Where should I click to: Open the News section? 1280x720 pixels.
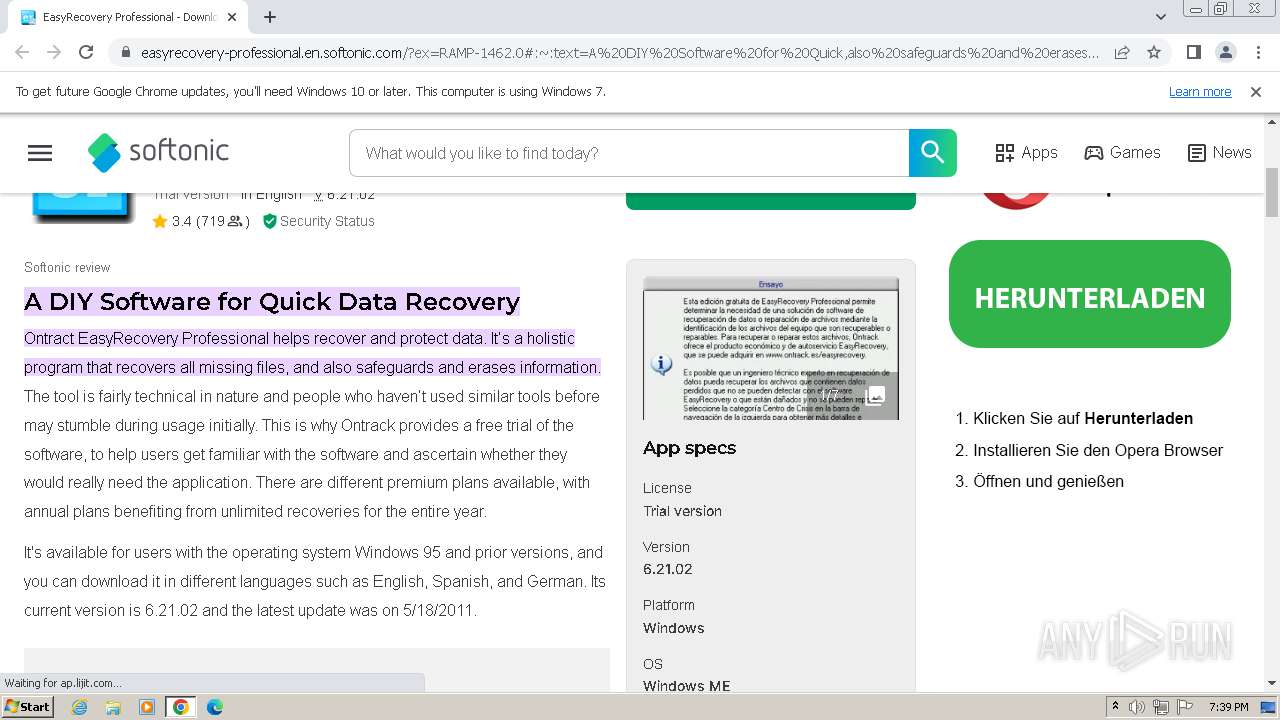click(1219, 153)
